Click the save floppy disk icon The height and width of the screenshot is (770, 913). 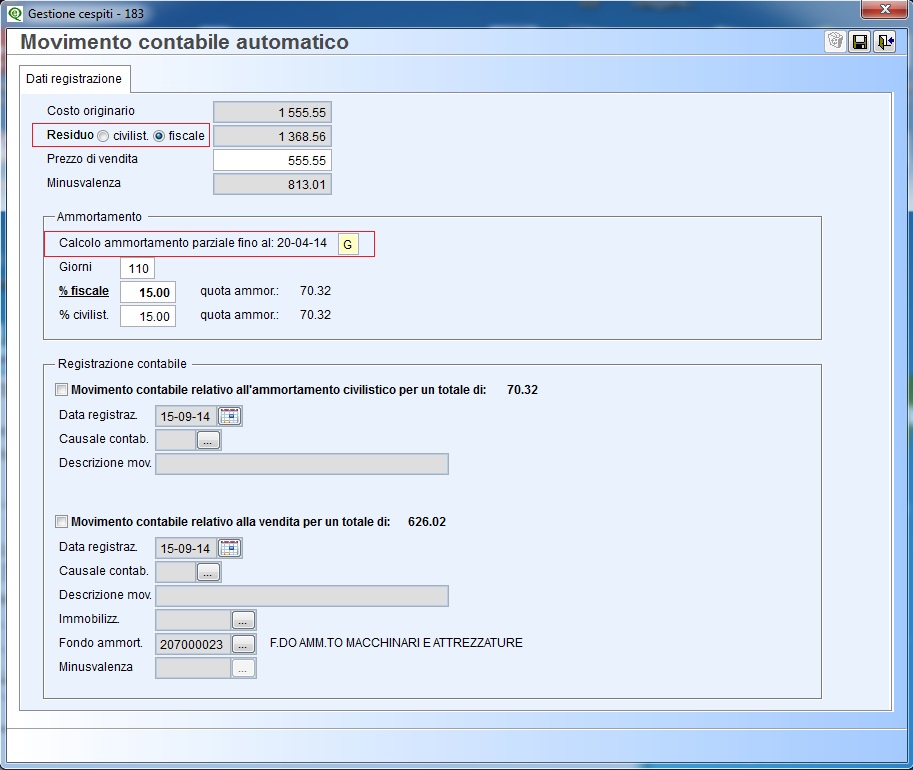(860, 41)
